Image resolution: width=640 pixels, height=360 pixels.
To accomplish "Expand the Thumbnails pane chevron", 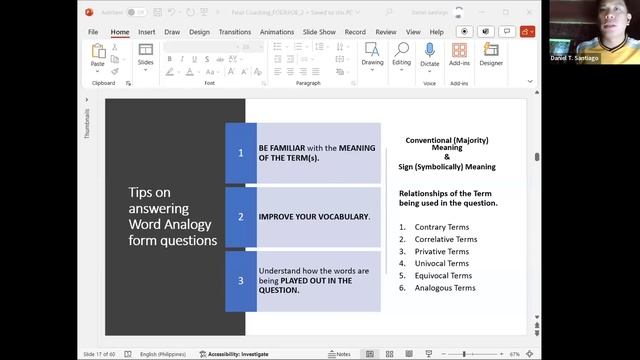I will point(87,100).
